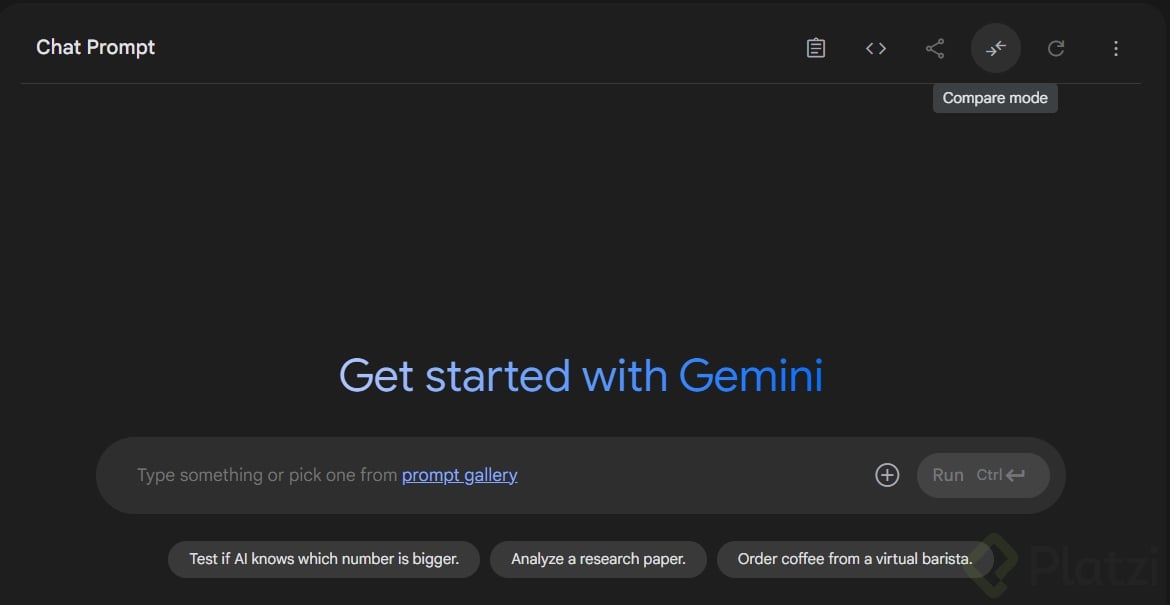Pick 'Order coffee from a virtual barista' chip

coord(854,559)
